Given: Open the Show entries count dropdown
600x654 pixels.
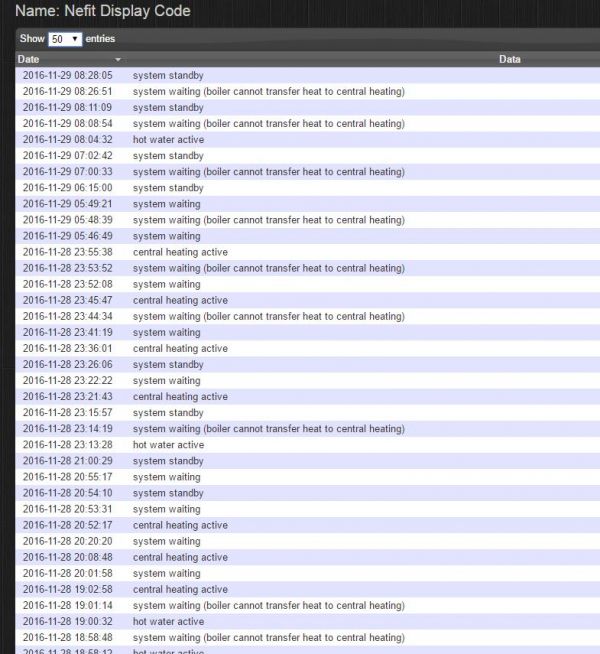Looking at the screenshot, I should [65, 39].
